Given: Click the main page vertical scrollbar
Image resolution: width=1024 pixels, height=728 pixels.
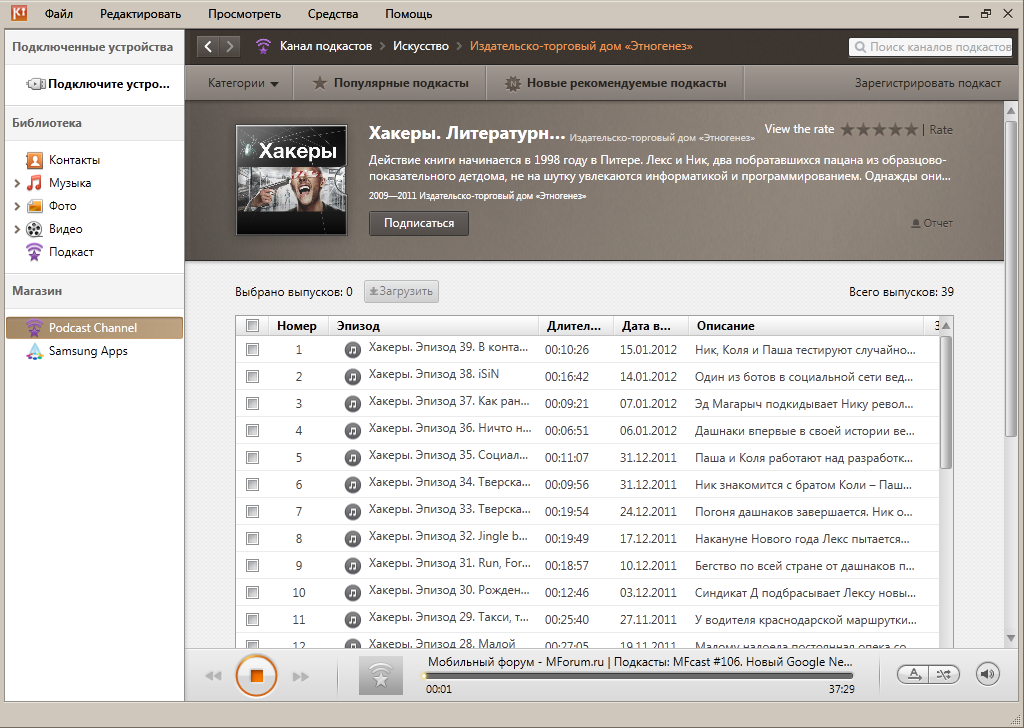Looking at the screenshot, I should click(1011, 278).
